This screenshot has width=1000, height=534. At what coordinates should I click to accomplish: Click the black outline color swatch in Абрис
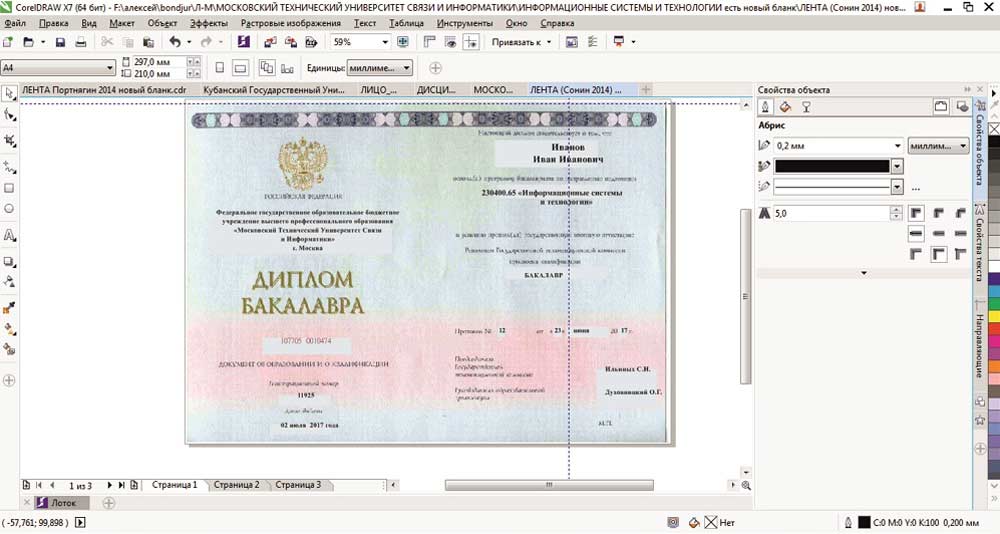tap(832, 167)
